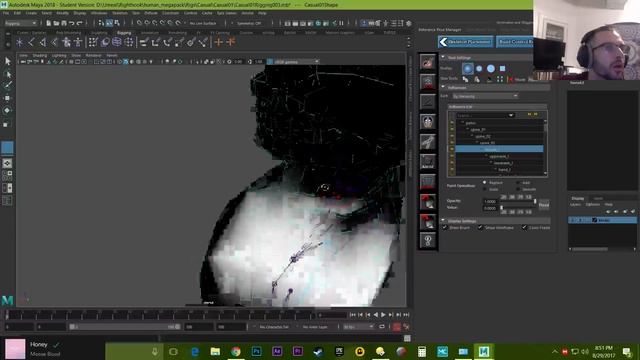Viewport: 640px width, 360px height.
Task: Click the Skeleton Placement button
Action: click(466, 42)
